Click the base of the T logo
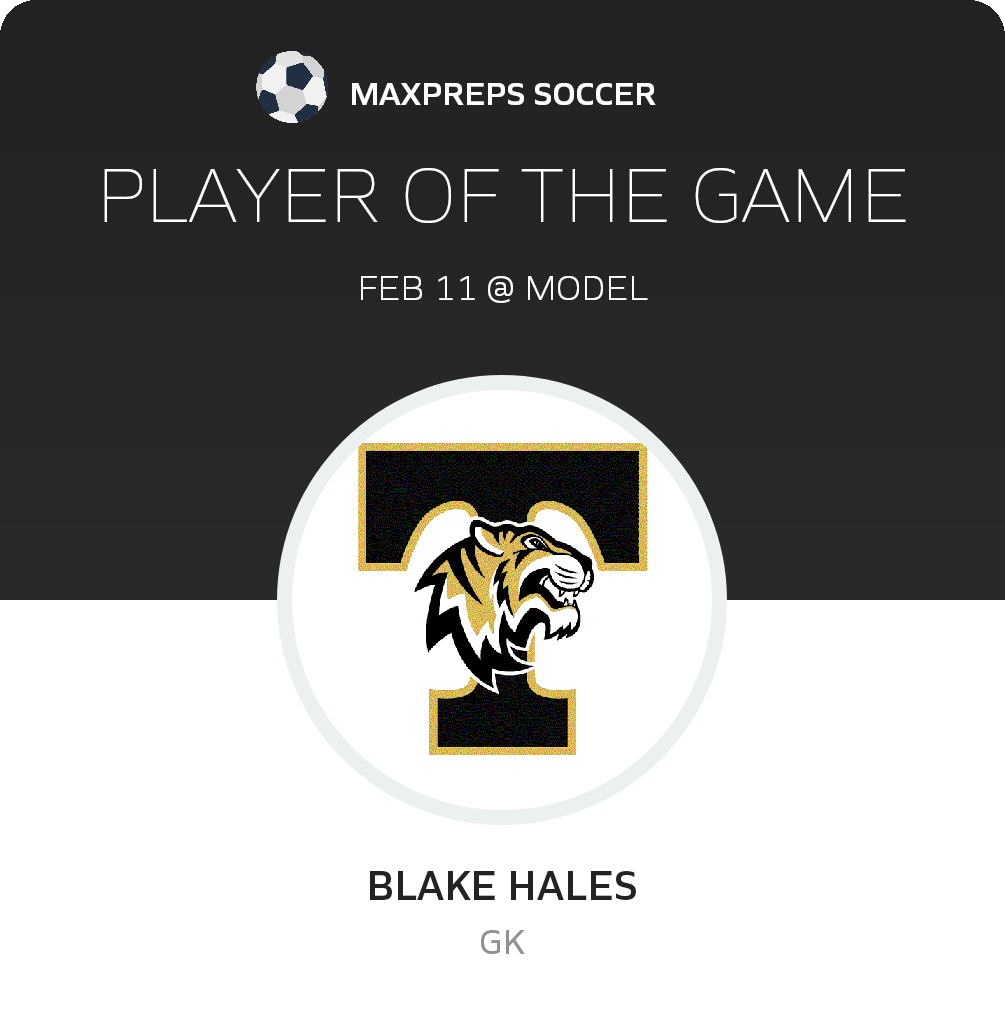This screenshot has height=1020, width=1005. pyautogui.click(x=502, y=721)
